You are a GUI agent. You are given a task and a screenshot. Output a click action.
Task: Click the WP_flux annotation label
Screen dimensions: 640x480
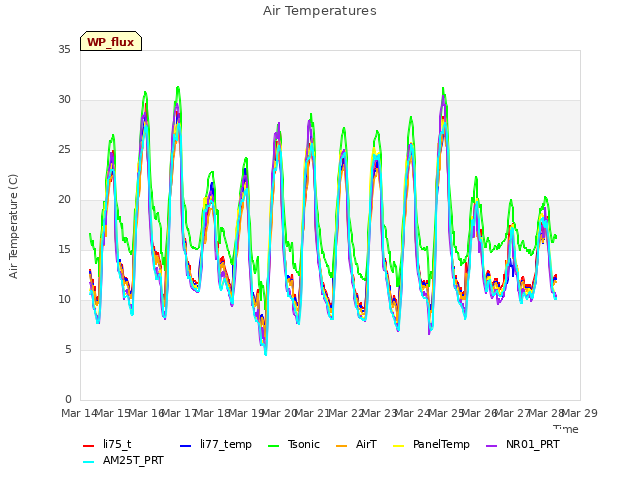pyautogui.click(x=111, y=42)
